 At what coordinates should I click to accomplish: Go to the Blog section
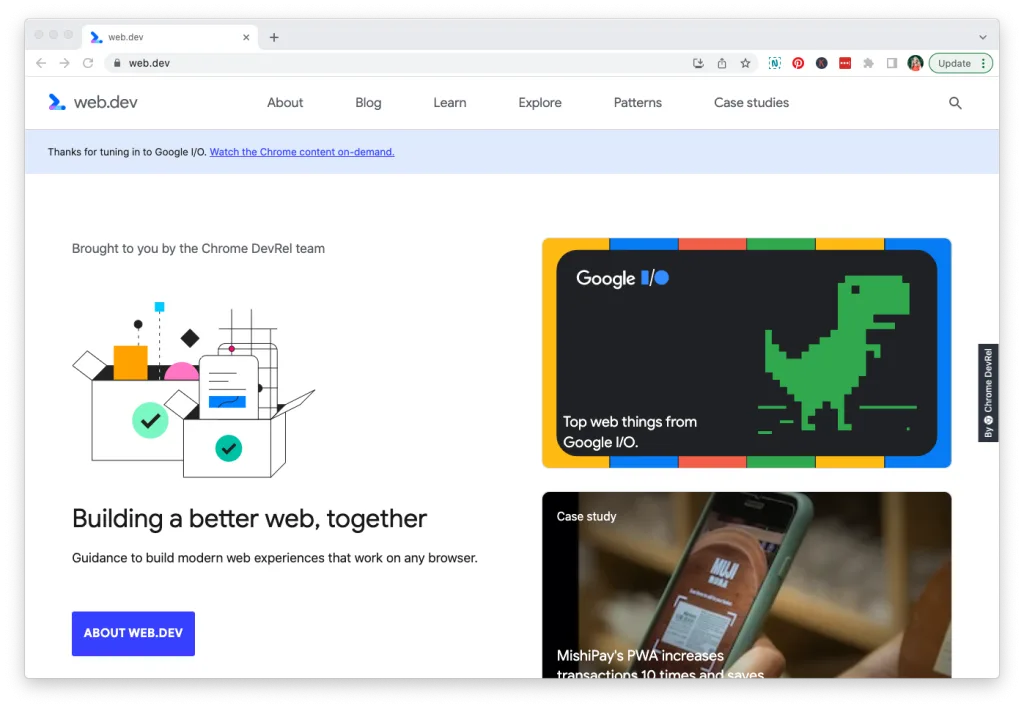tap(368, 102)
